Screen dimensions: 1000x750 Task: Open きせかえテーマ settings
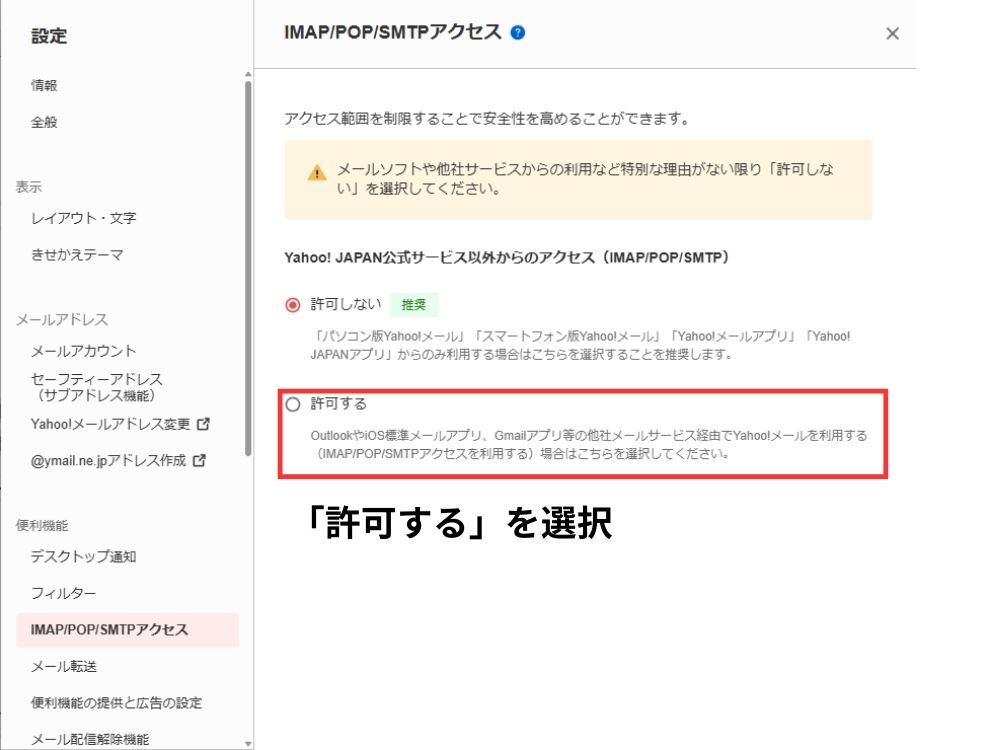point(77,255)
